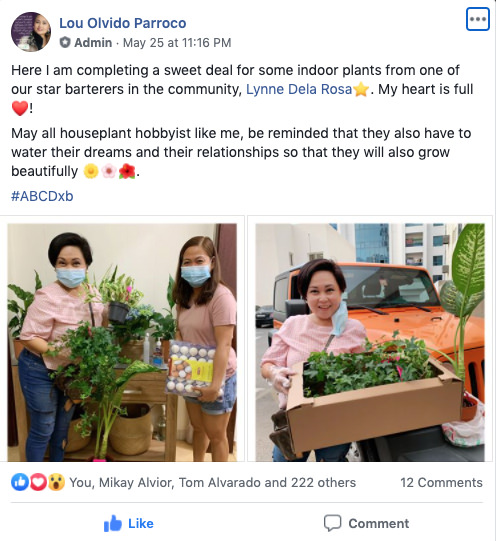Click the Admin badge shield icon
This screenshot has height=541, width=496.
click(x=65, y=42)
